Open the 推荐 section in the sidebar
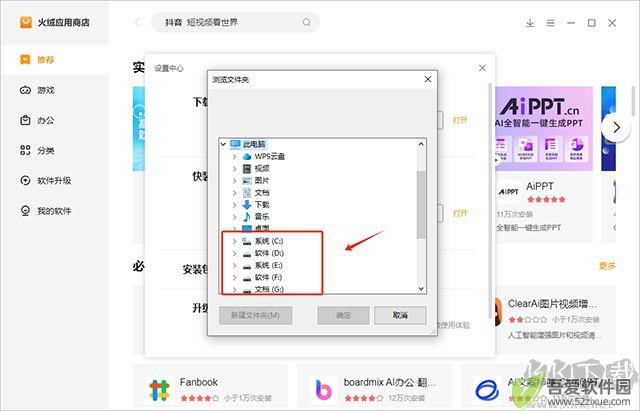640x411 pixels. 54,60
